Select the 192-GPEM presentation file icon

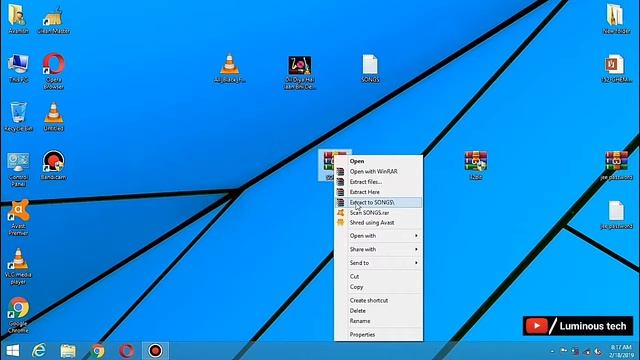tap(616, 68)
